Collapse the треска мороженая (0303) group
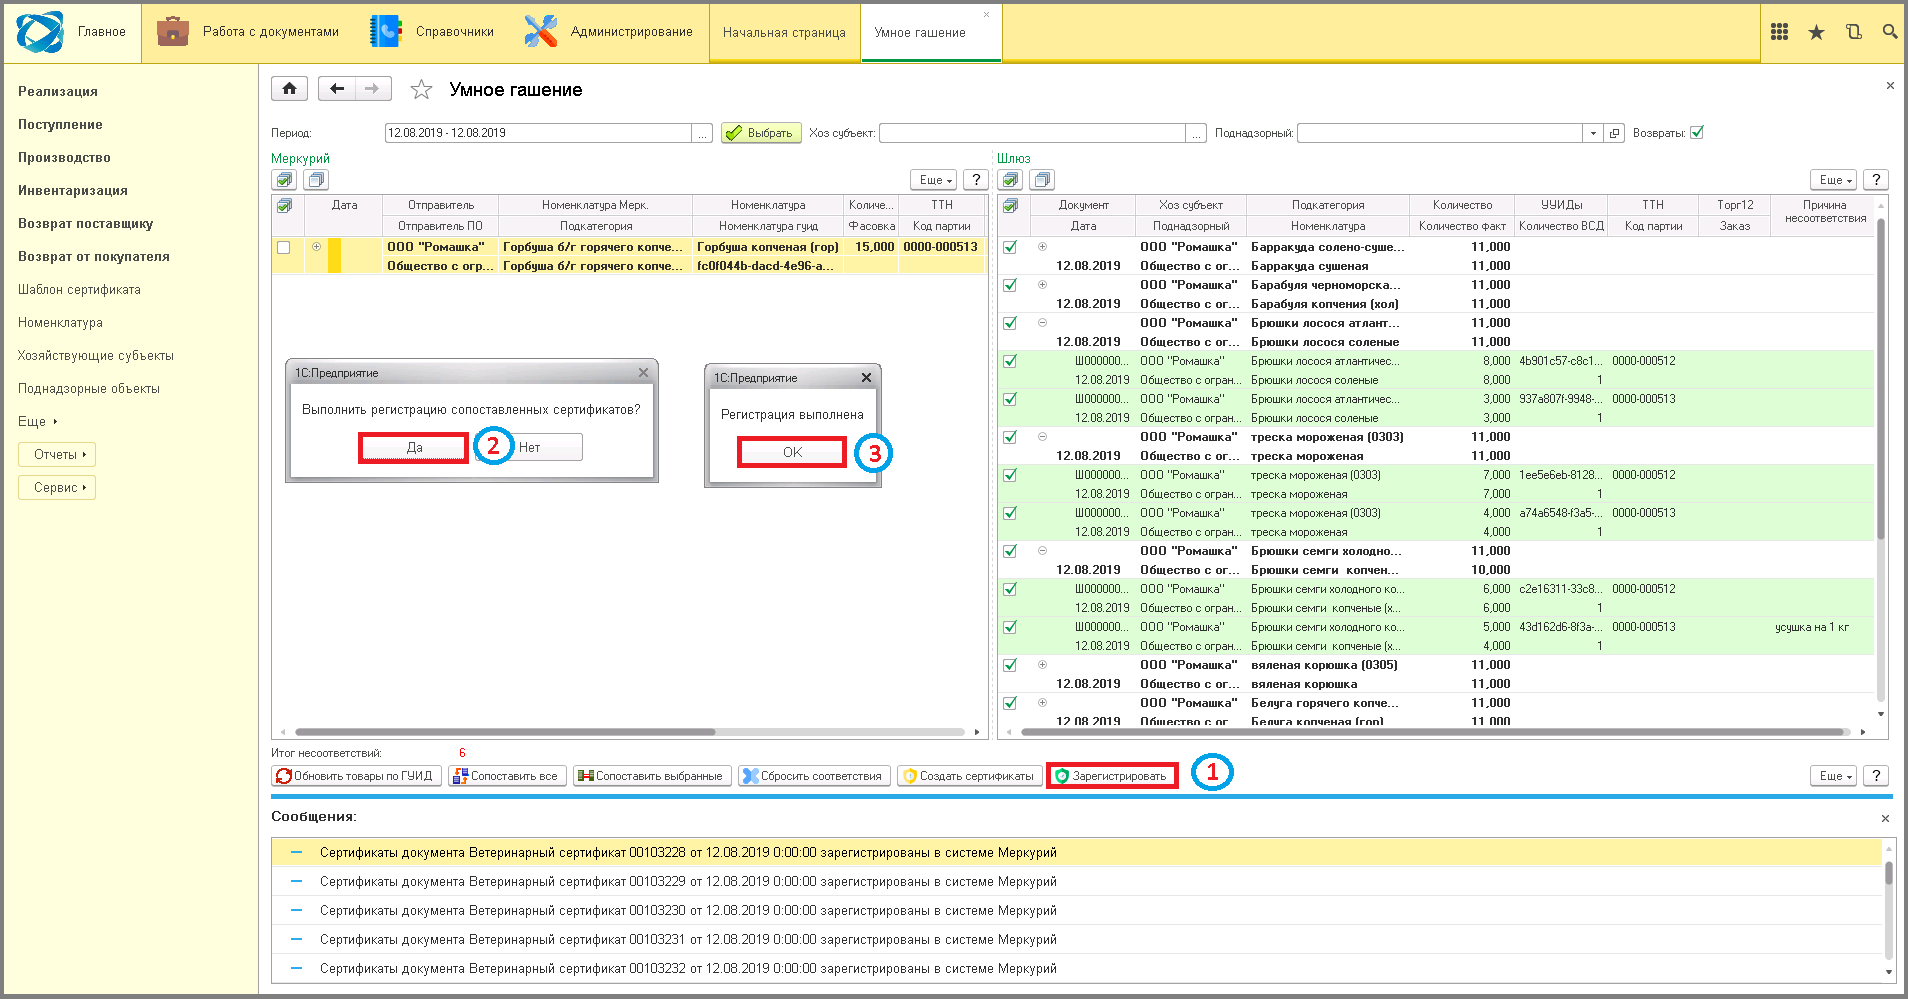This screenshot has width=1908, height=999. pos(1042,436)
